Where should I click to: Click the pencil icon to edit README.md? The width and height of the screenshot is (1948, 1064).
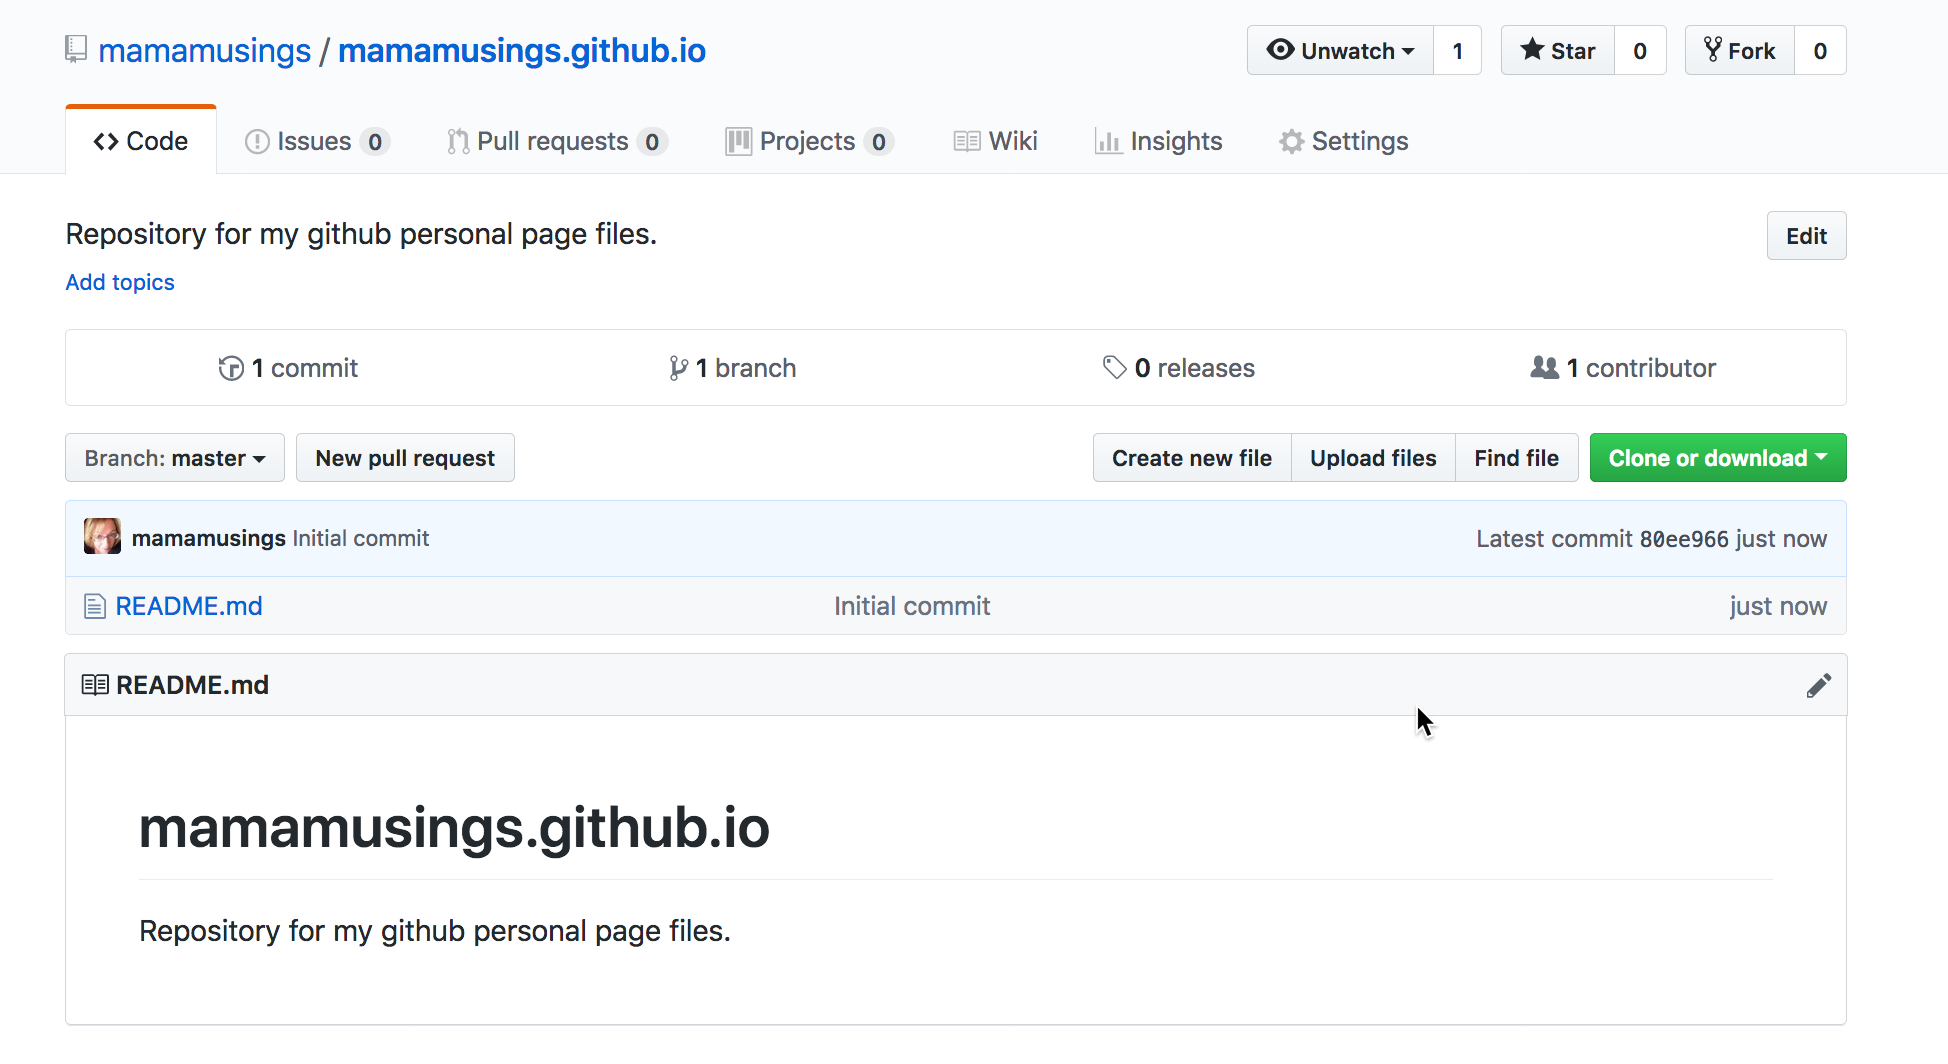click(x=1819, y=685)
